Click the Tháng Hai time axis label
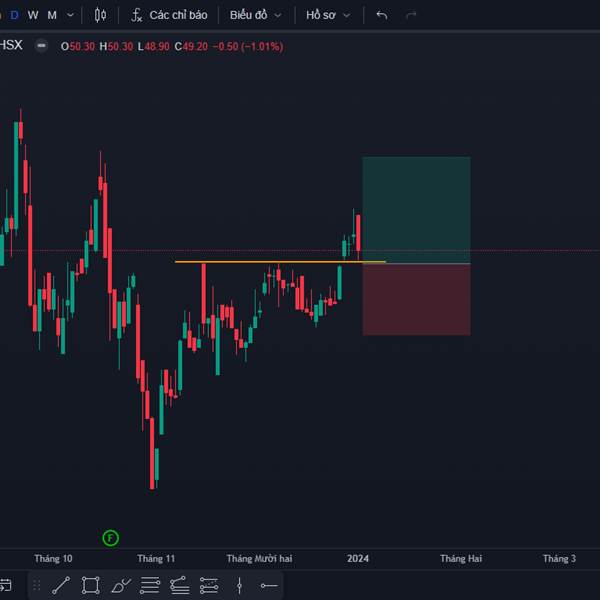This screenshot has width=600, height=600. pos(461,559)
